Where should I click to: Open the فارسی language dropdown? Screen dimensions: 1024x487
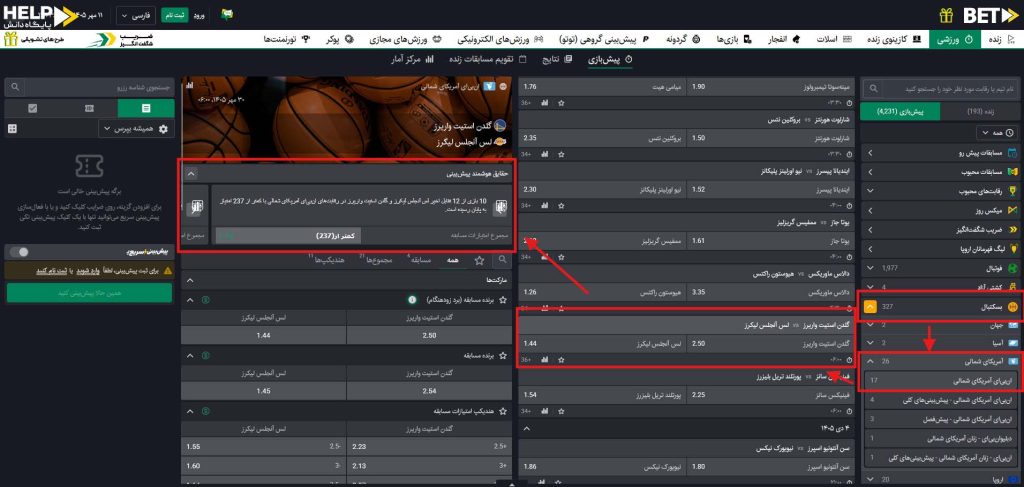click(x=135, y=15)
